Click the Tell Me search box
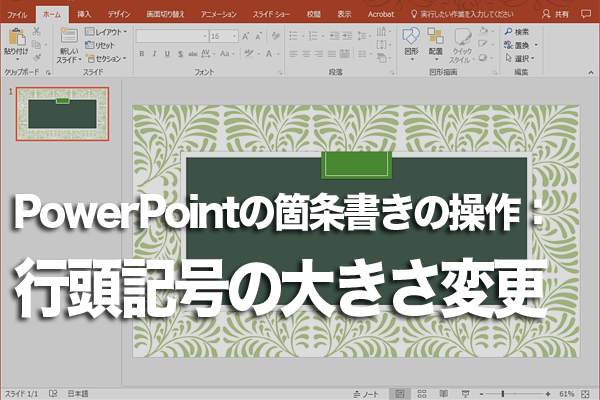This screenshot has width=600, height=400. [462, 15]
